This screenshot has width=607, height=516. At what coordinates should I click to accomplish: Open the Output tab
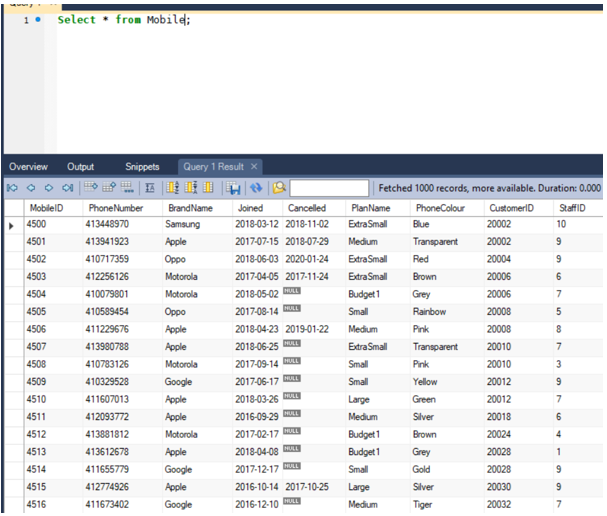point(81,167)
